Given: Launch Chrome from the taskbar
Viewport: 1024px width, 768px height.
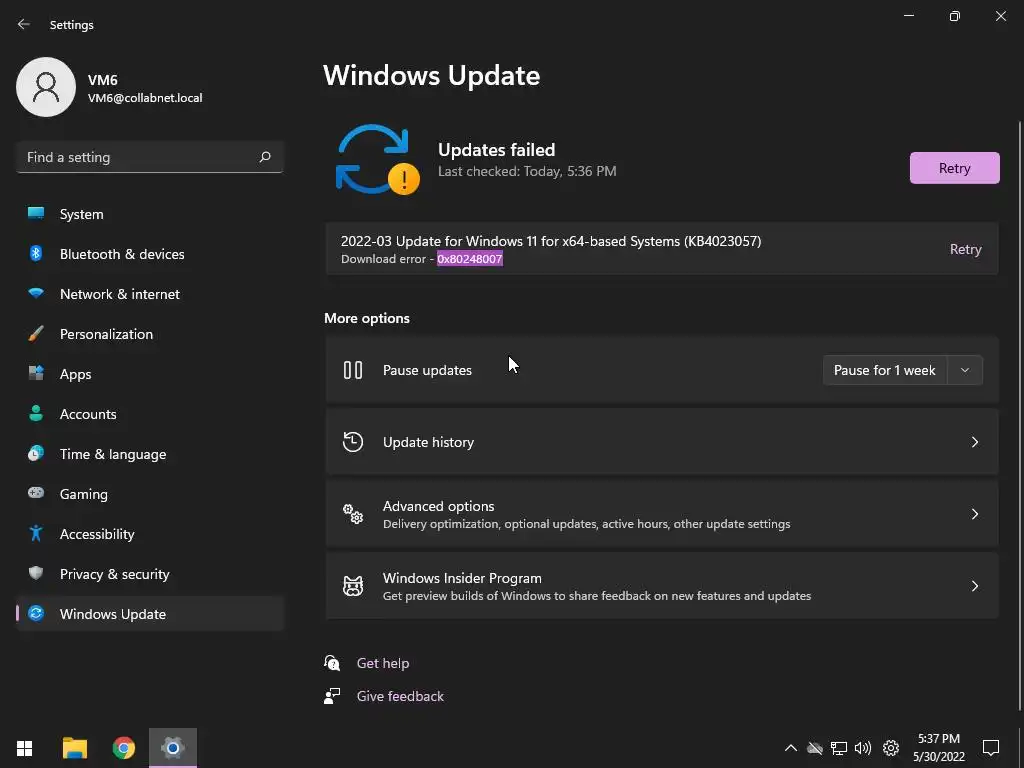Looking at the screenshot, I should pyautogui.click(x=123, y=748).
